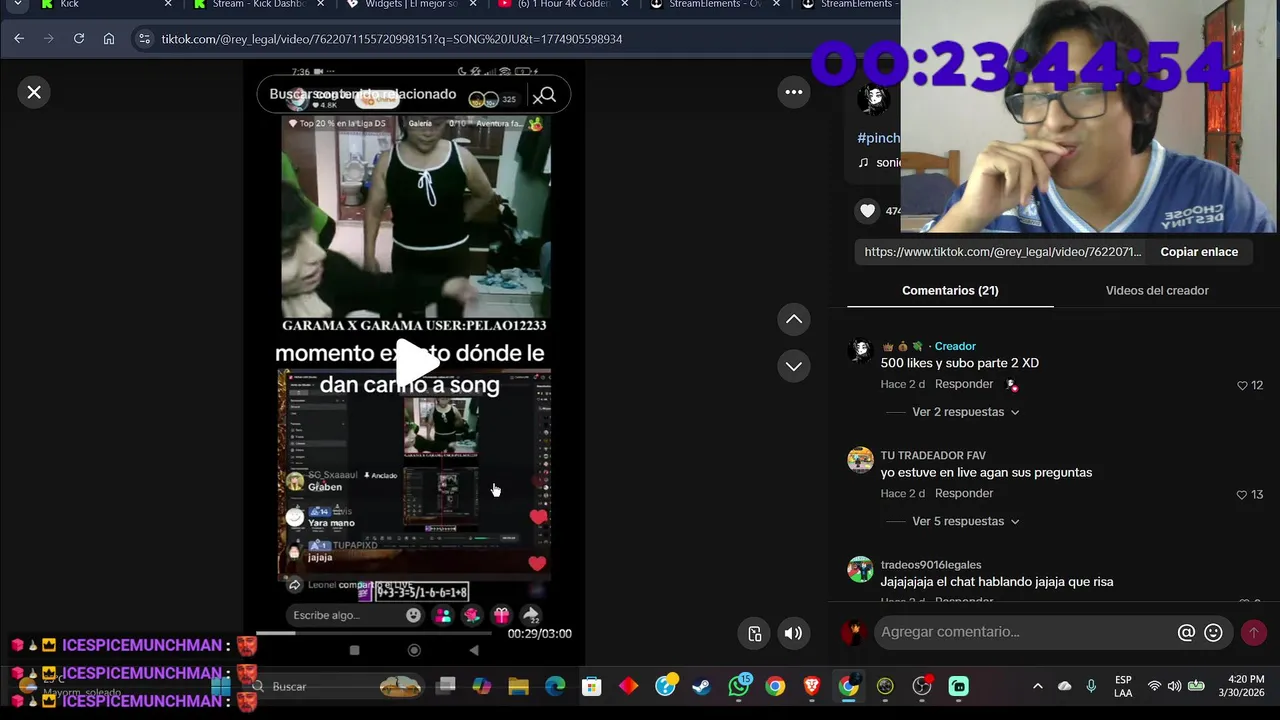Open Steam from the taskbar

tap(701, 686)
